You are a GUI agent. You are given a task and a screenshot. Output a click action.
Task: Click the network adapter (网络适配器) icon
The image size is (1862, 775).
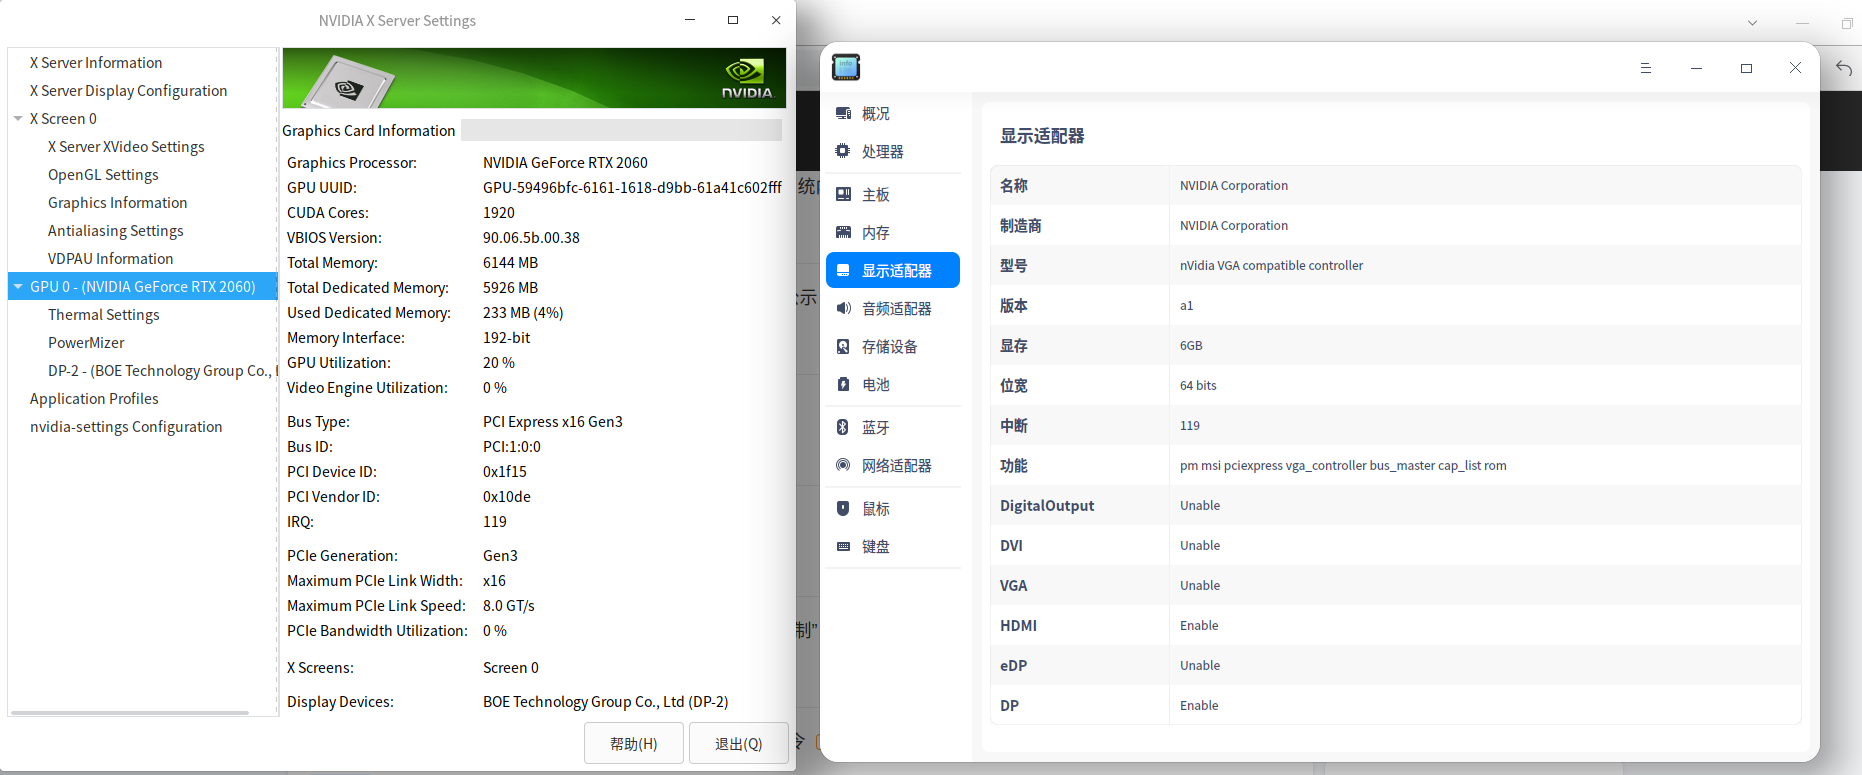coord(843,466)
